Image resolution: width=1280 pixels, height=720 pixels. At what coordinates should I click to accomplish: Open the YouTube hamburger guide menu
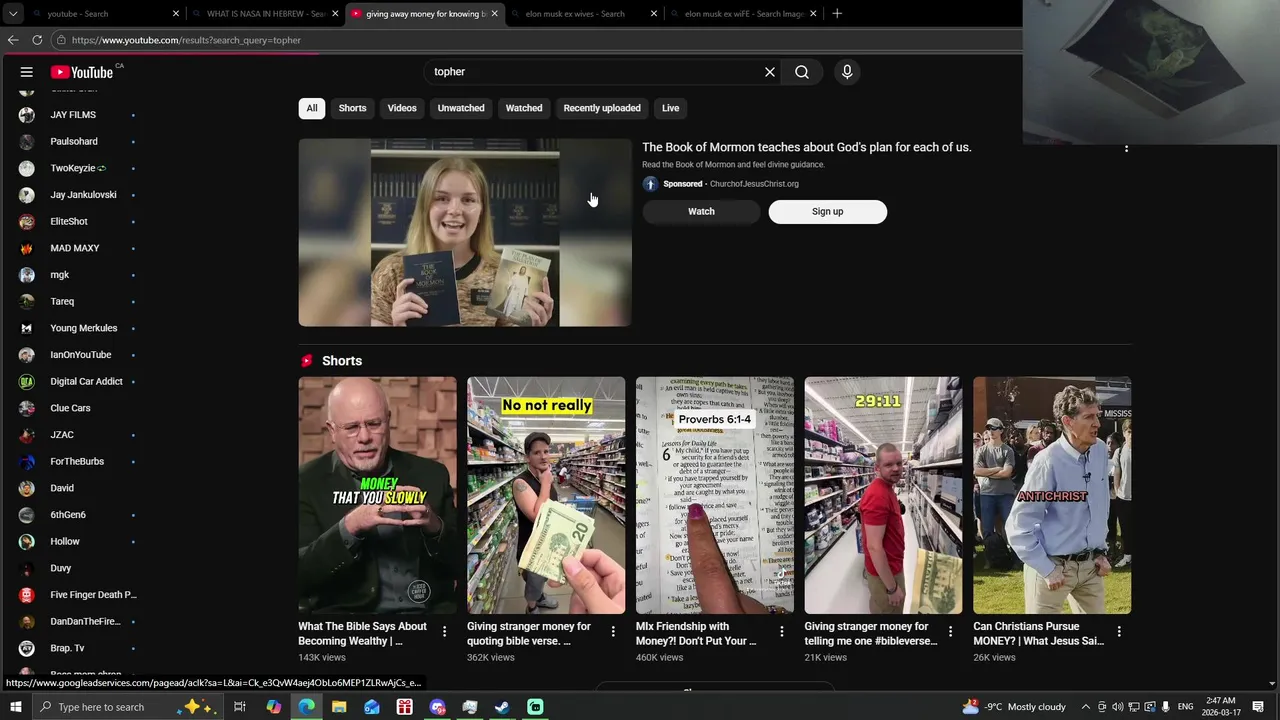pos(27,72)
